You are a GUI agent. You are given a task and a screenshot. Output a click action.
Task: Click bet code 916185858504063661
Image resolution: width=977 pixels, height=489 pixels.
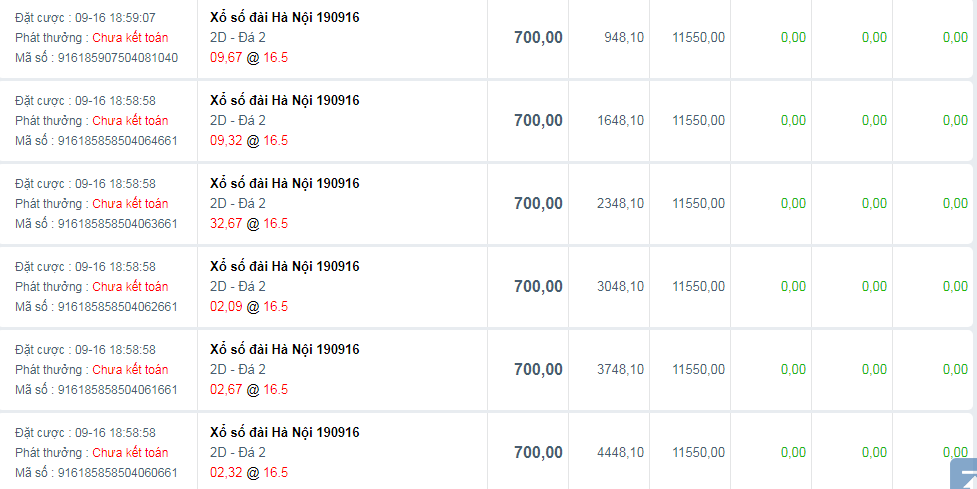click(x=117, y=223)
